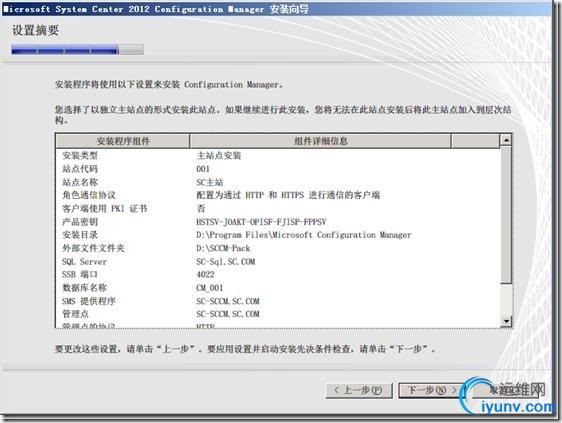Select the 安装类型 row label

(x=80, y=156)
